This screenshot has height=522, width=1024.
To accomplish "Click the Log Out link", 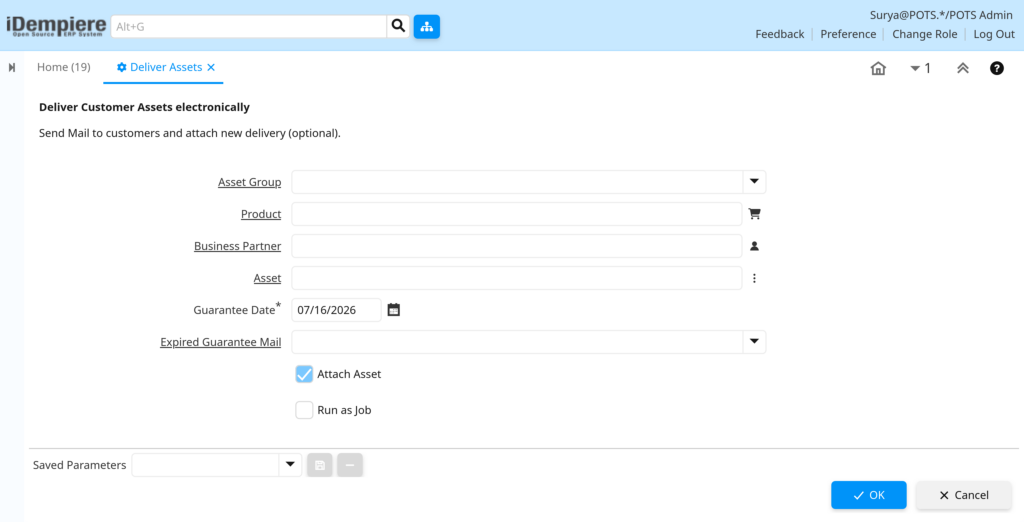I will click(994, 34).
